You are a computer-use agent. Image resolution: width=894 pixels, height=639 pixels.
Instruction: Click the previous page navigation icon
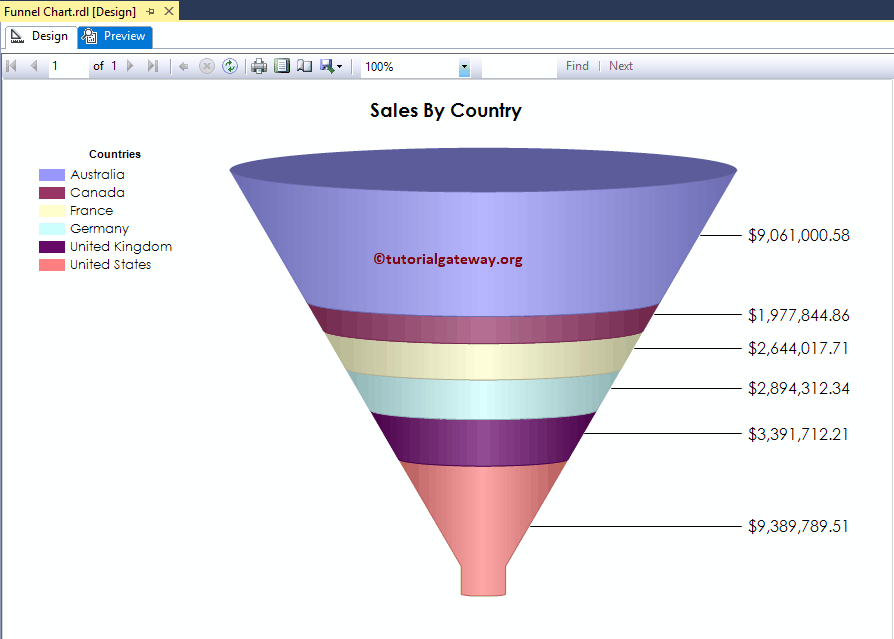pyautogui.click(x=33, y=66)
